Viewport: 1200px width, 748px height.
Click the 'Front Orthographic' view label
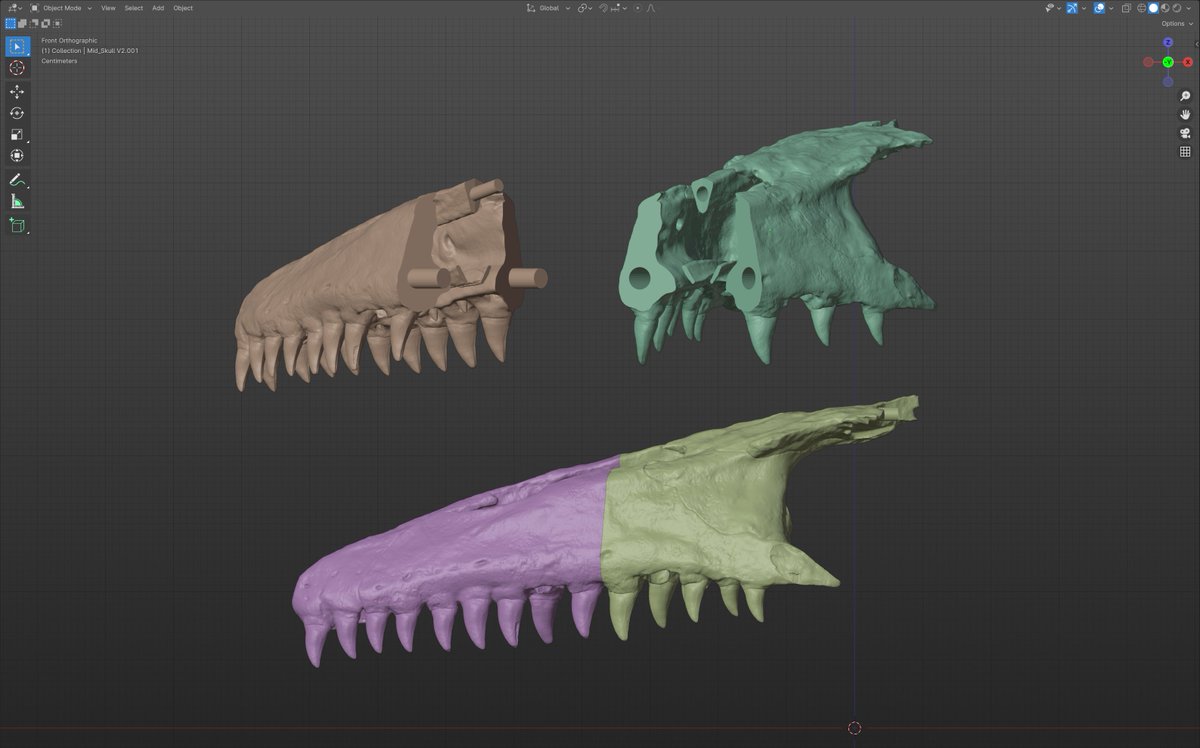click(69, 41)
